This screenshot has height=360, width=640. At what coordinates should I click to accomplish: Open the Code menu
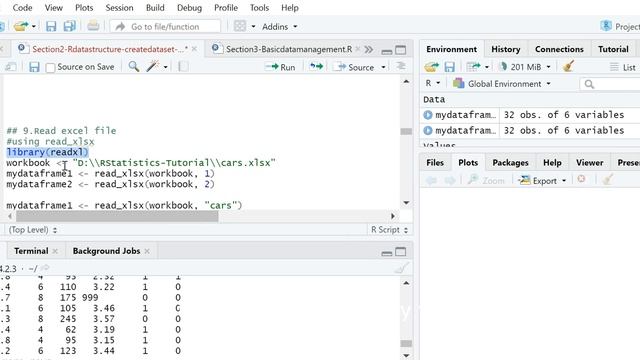(x=22, y=8)
